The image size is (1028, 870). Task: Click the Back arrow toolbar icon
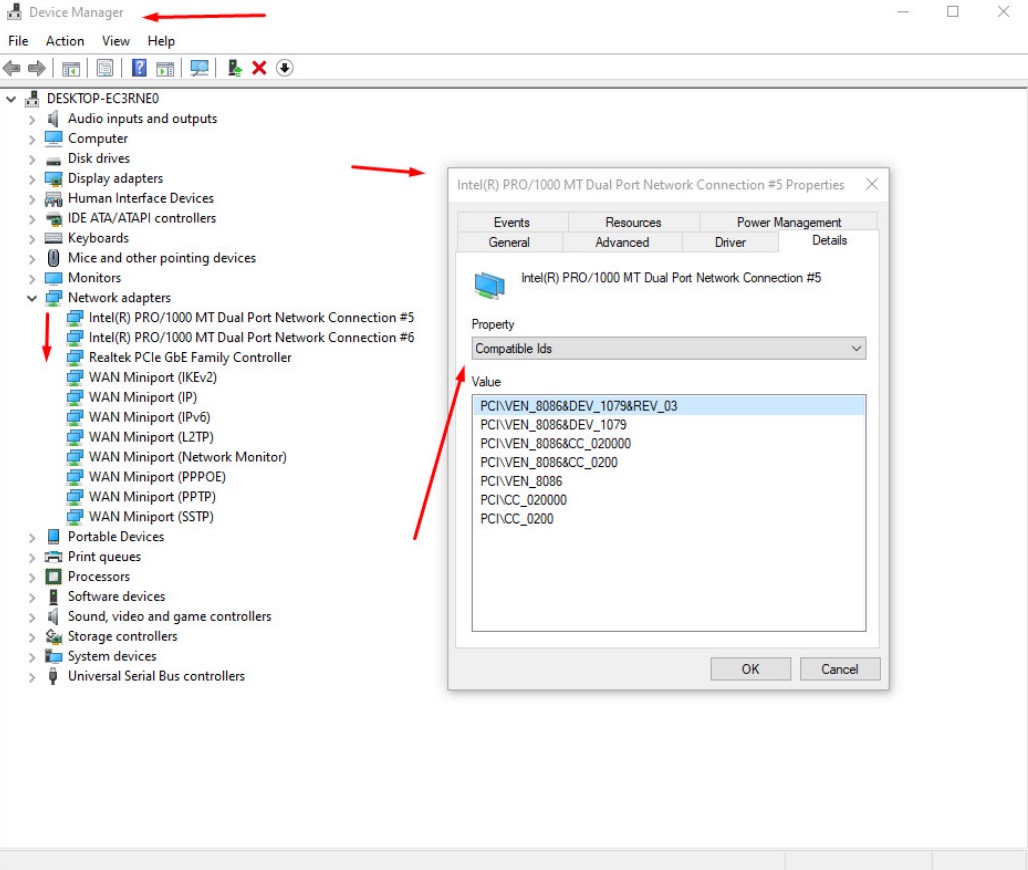coord(12,68)
